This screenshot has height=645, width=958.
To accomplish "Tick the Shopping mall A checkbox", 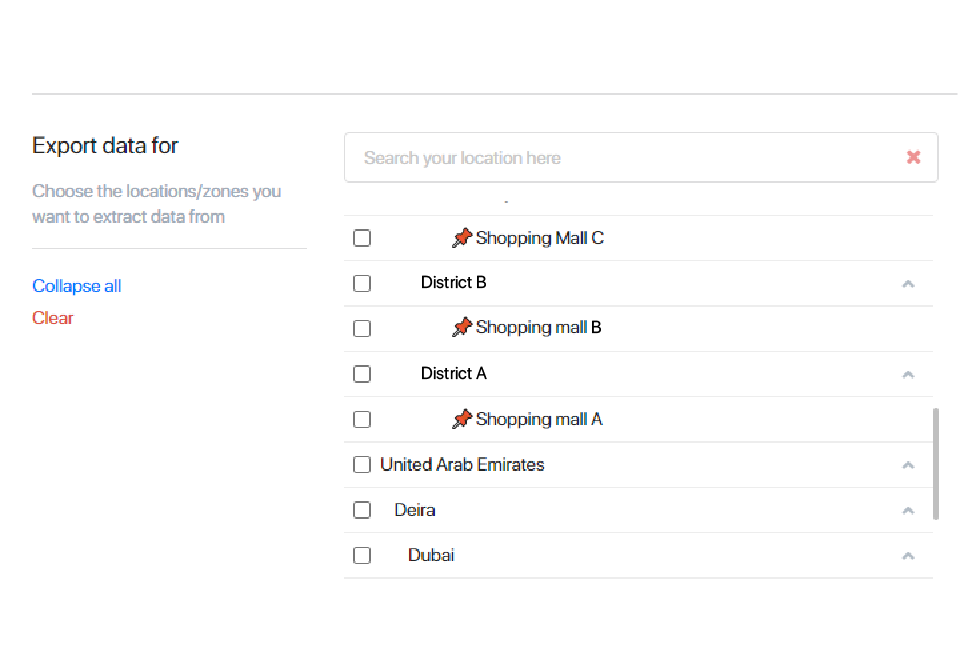I will 362,420.
